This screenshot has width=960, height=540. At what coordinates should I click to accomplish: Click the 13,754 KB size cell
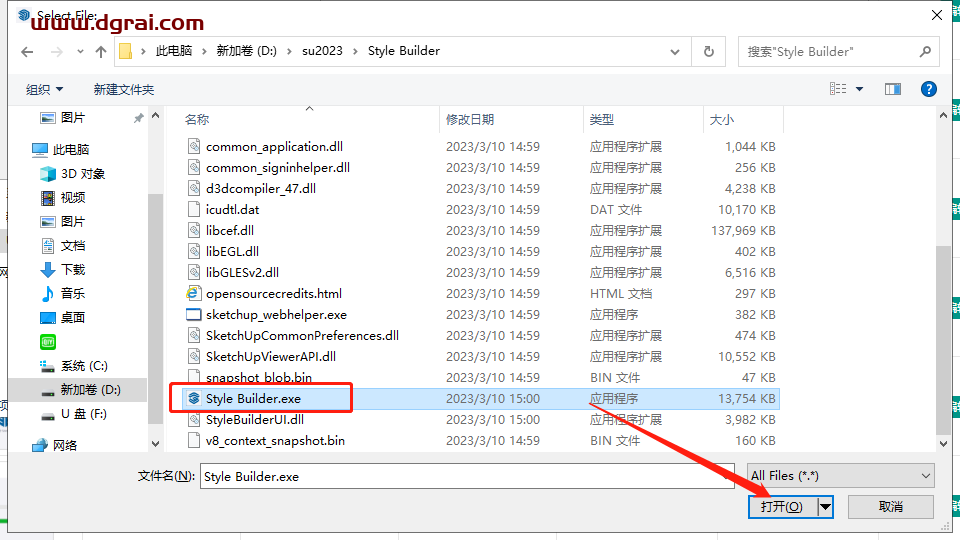[746, 399]
